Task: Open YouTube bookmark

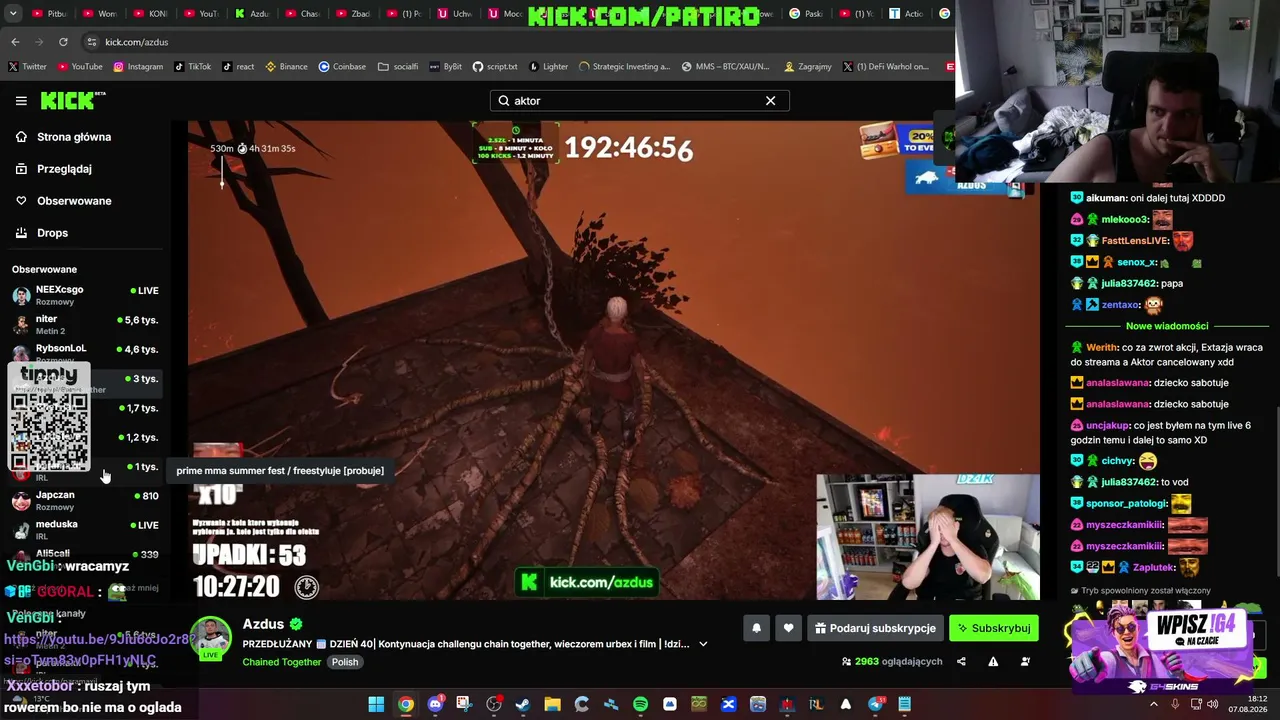Action: coord(80,67)
